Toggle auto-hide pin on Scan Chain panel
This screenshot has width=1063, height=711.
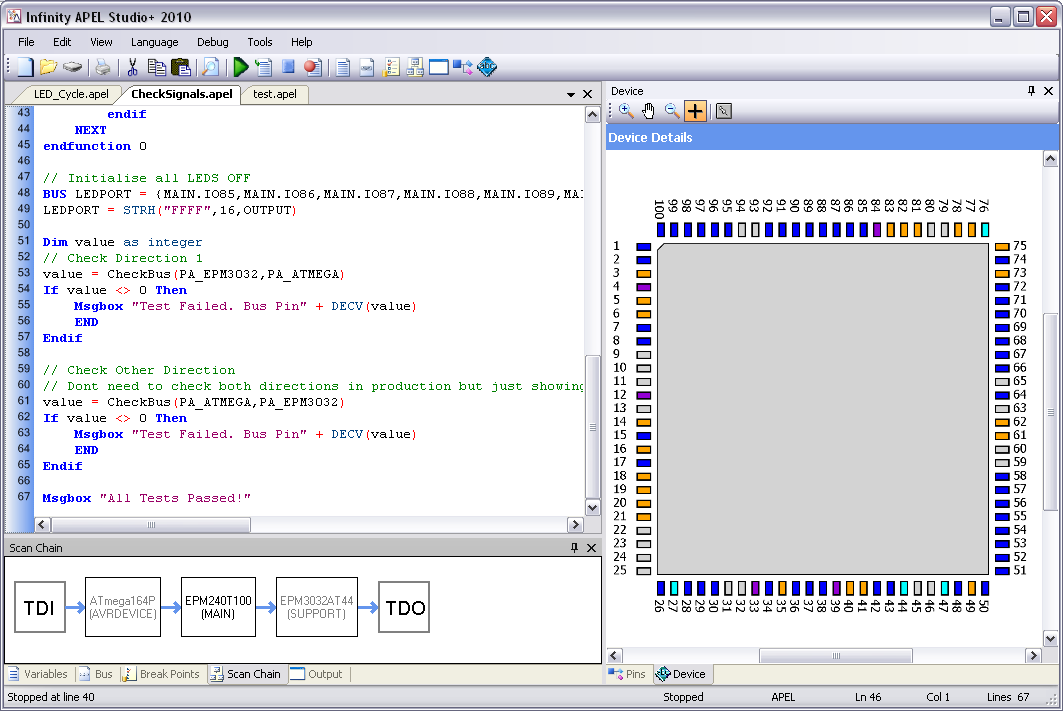[575, 548]
